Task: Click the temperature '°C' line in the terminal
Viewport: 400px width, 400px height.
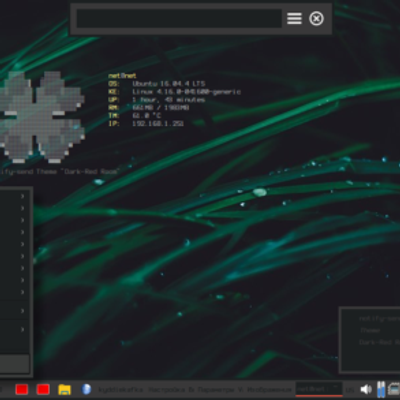Action: point(135,116)
